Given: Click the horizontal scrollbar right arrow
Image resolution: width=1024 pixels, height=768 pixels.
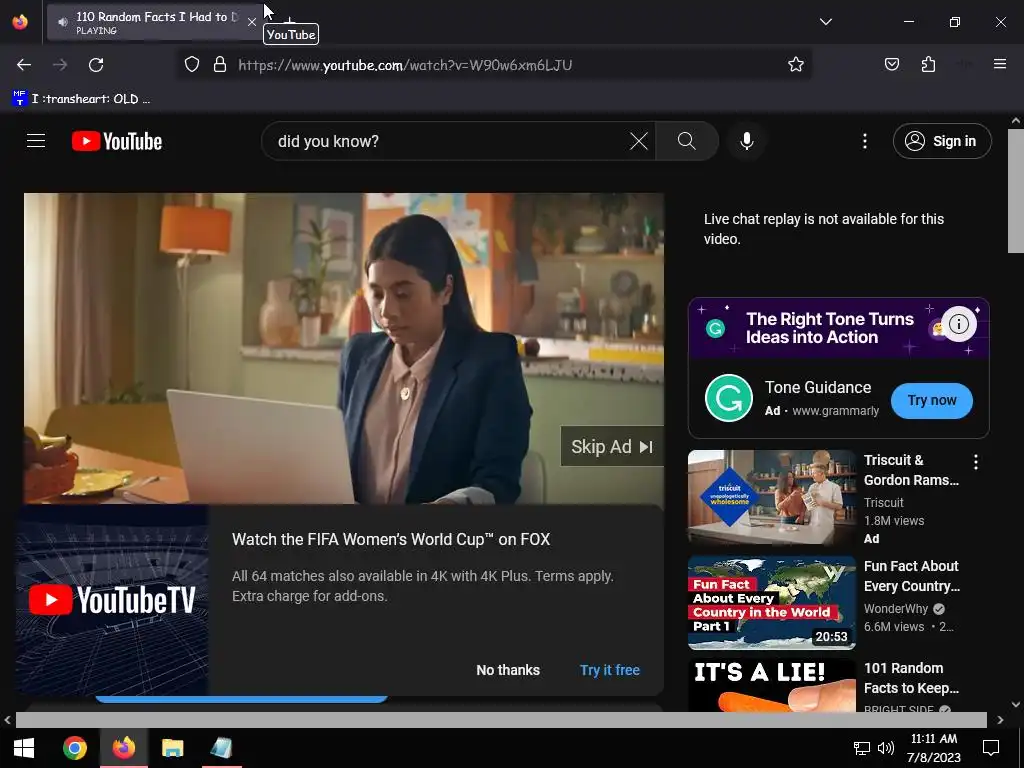Looking at the screenshot, I should [x=1000, y=720].
